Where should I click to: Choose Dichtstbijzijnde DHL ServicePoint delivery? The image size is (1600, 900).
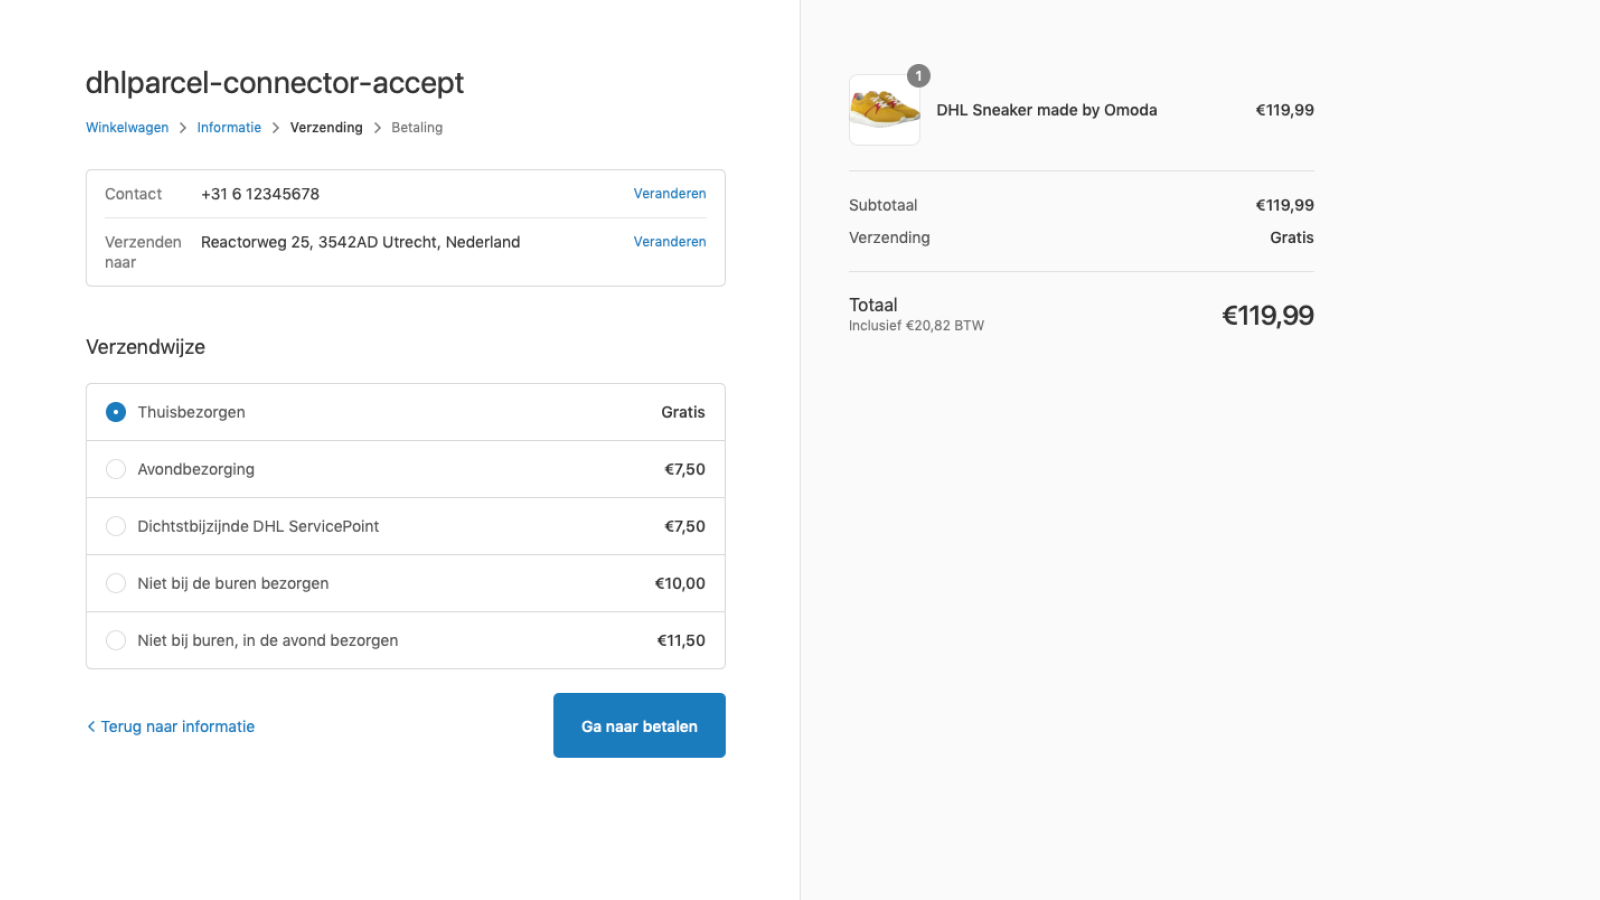(116, 526)
